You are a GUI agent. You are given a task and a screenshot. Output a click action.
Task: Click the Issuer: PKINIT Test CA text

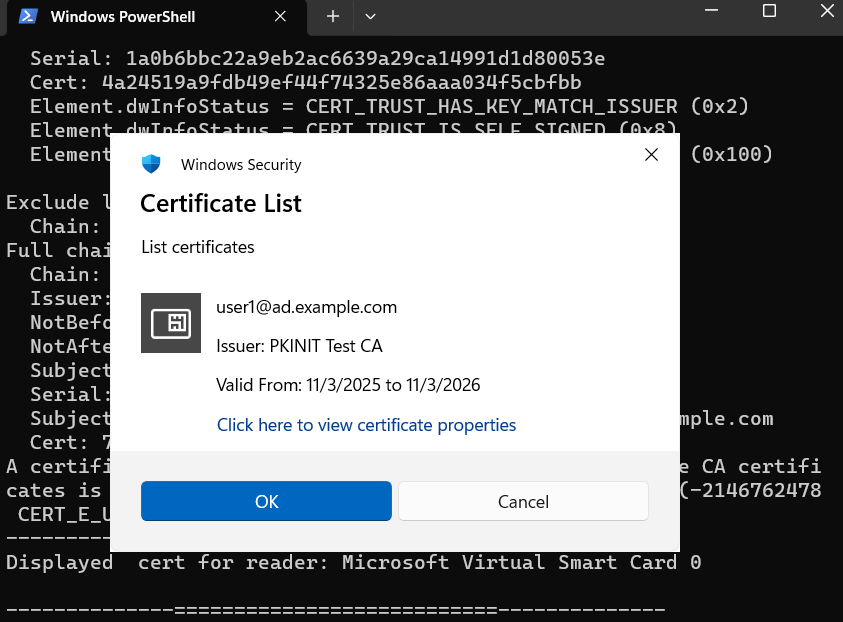pyautogui.click(x=299, y=346)
